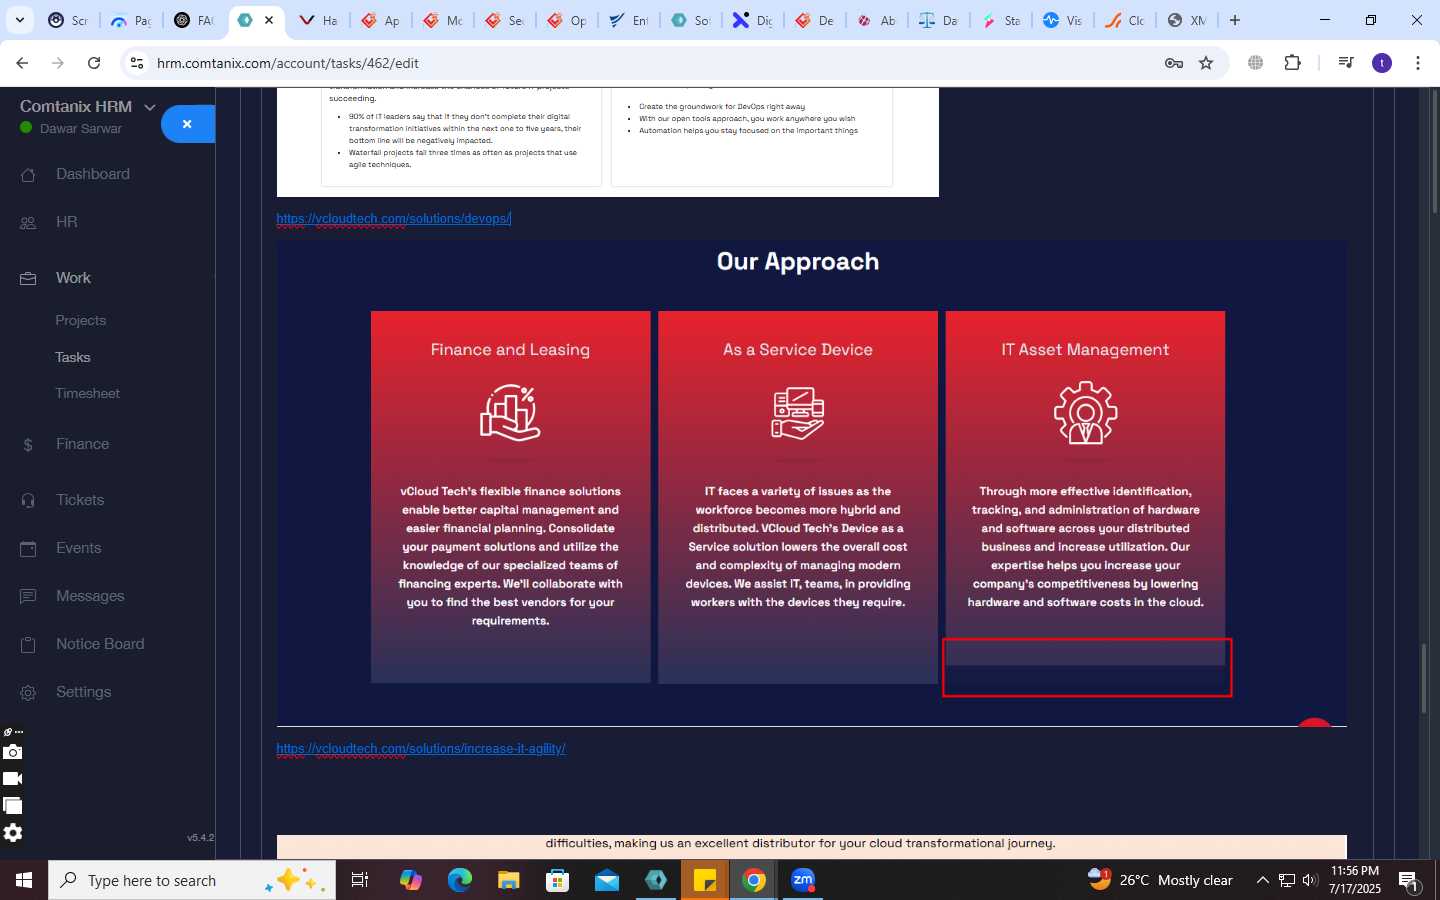The height and width of the screenshot is (900, 1440).
Task: Open Settings in the sidebar
Action: 84,692
